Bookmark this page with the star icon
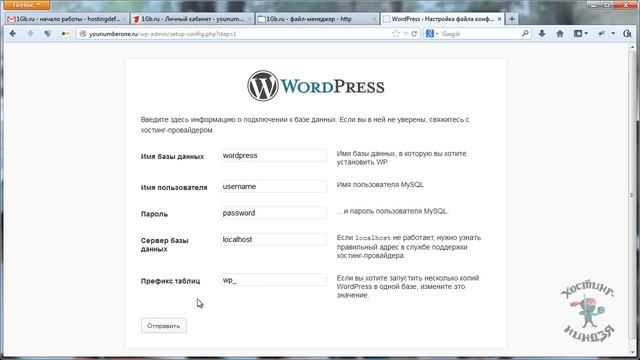This screenshot has height=360, width=640. tap(396, 34)
